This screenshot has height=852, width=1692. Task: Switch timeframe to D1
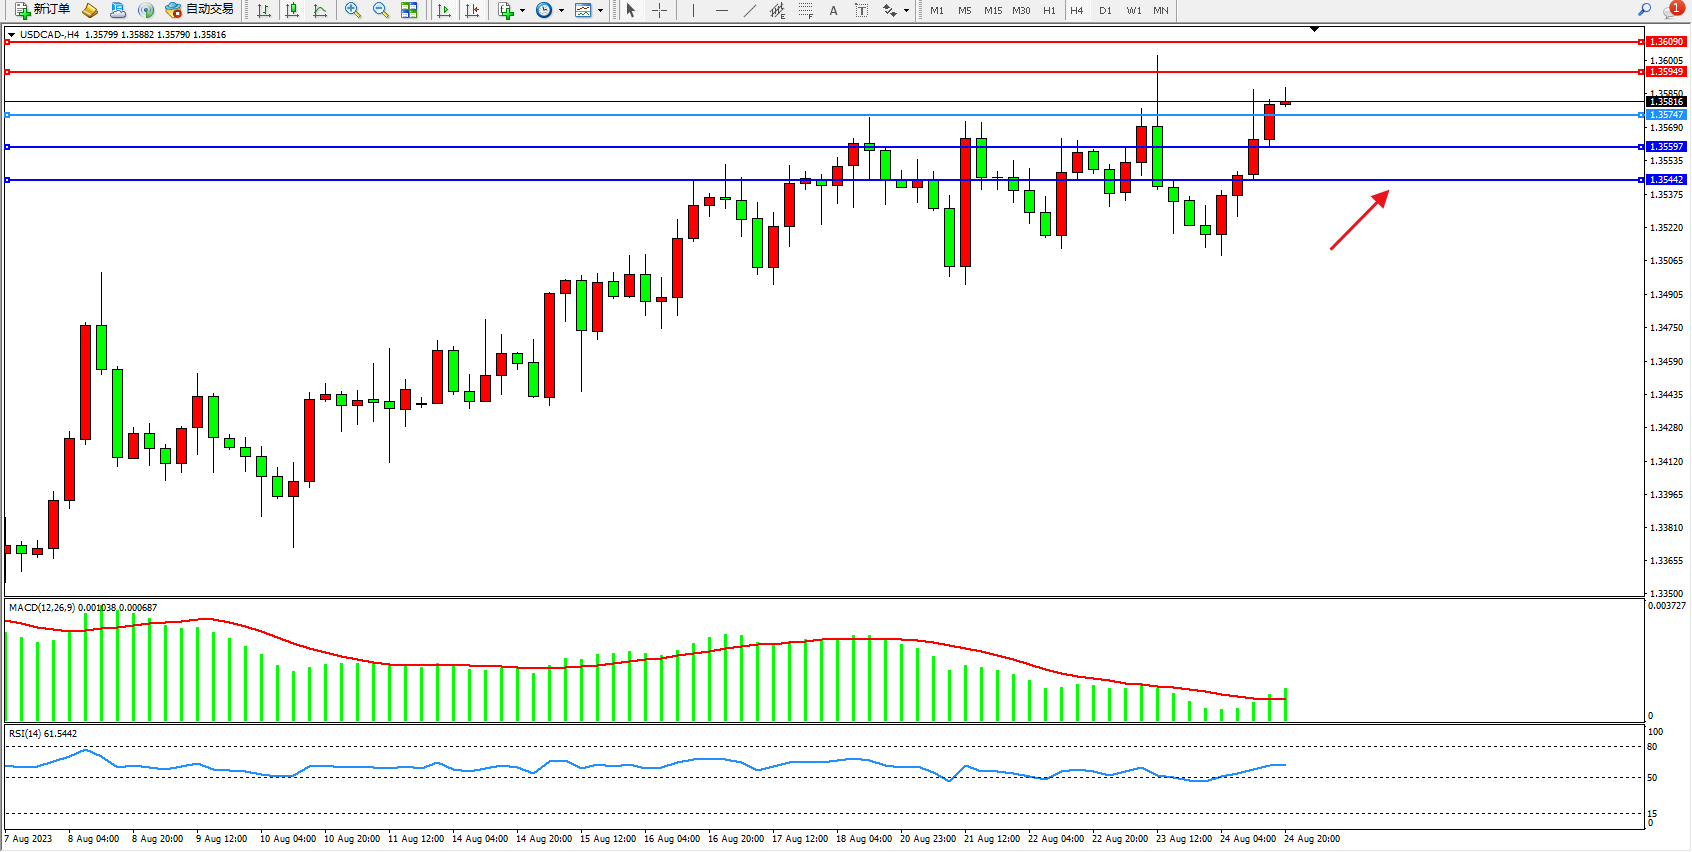click(1105, 10)
